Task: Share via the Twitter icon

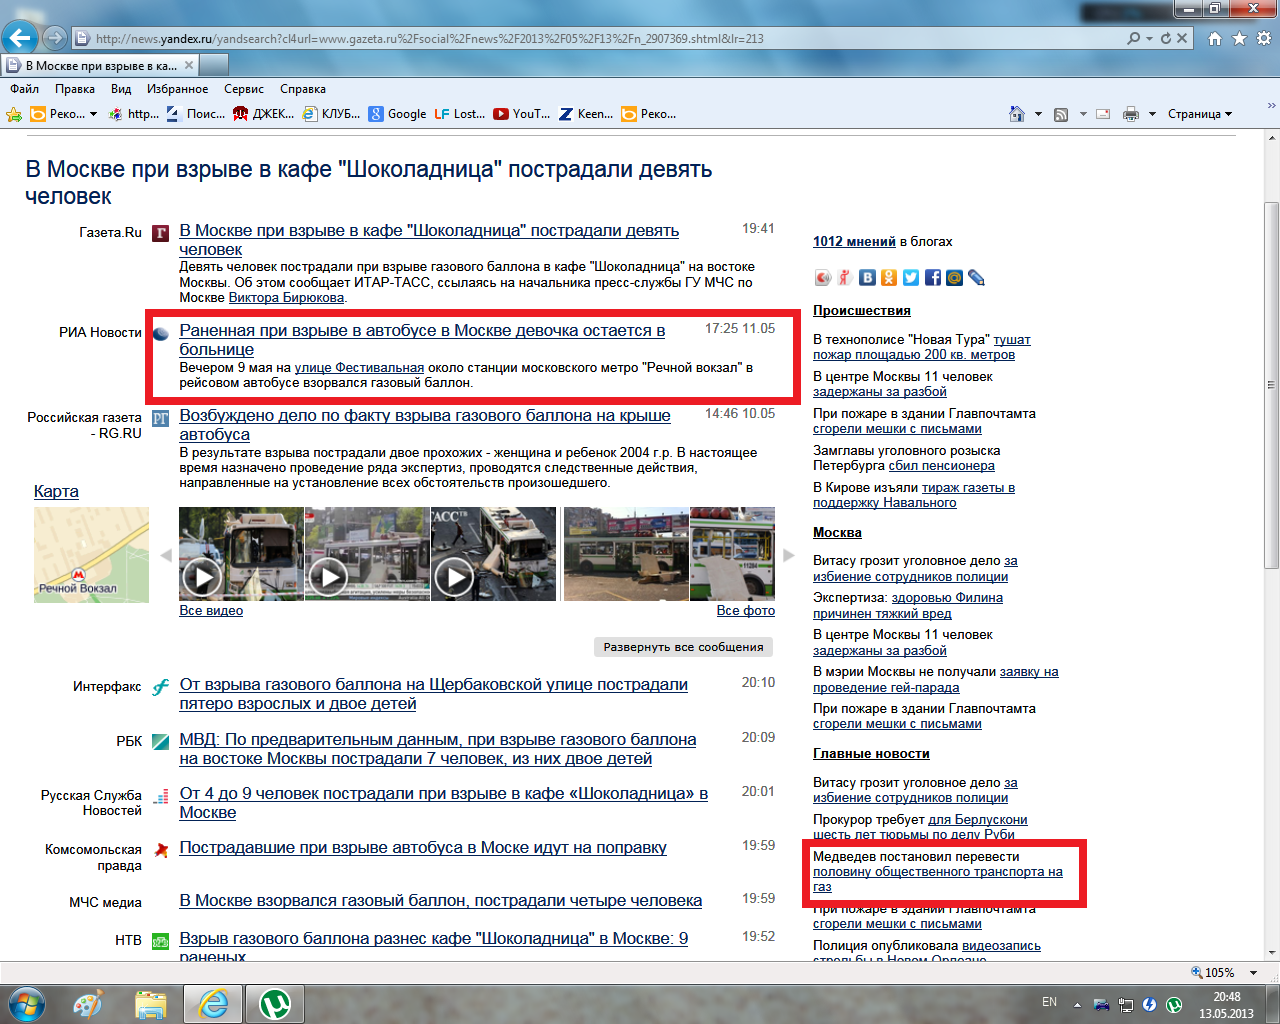Action: (911, 278)
